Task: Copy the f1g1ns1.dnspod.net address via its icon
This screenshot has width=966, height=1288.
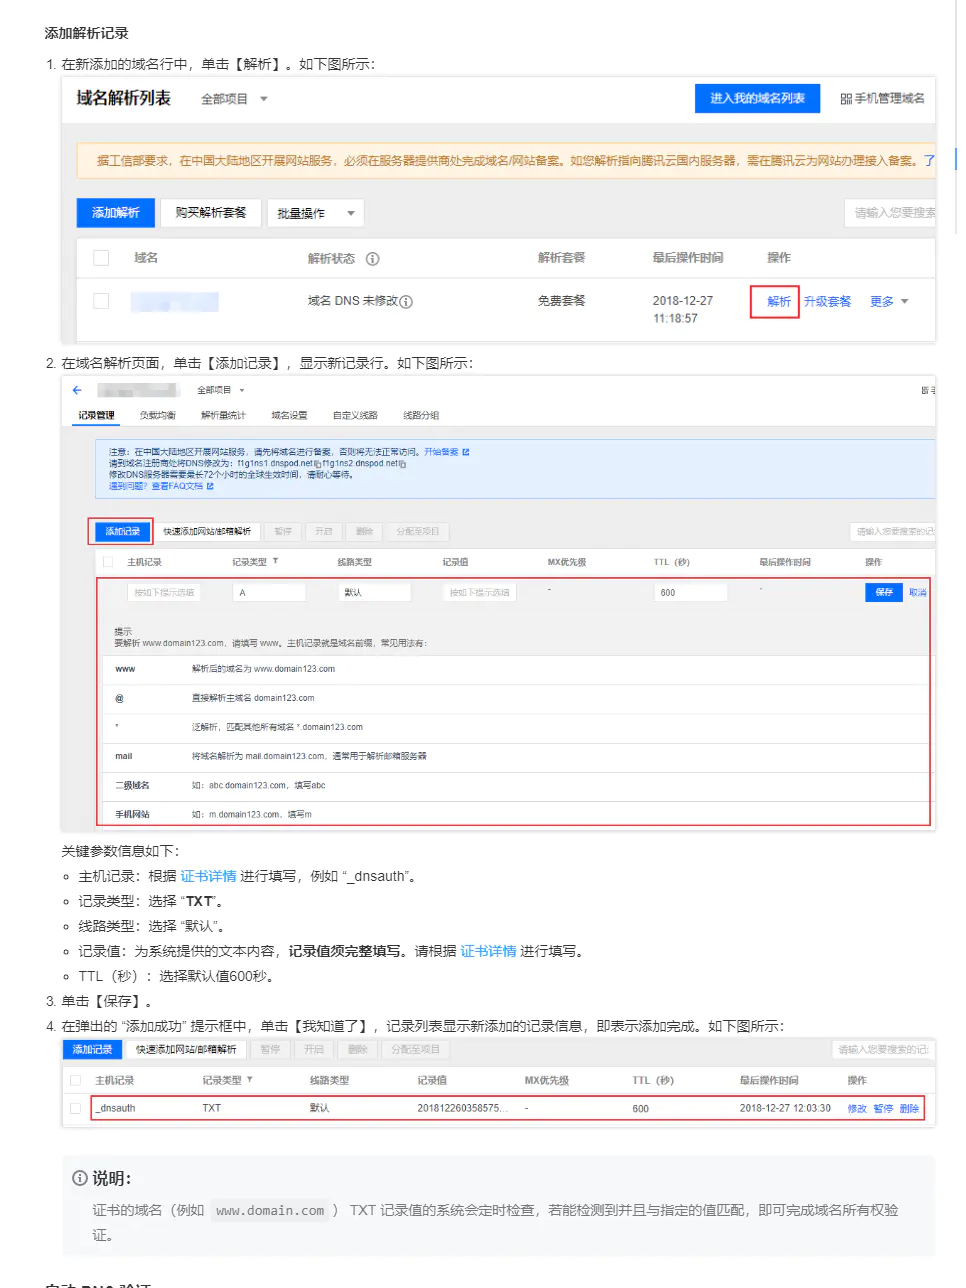Action: point(317,464)
